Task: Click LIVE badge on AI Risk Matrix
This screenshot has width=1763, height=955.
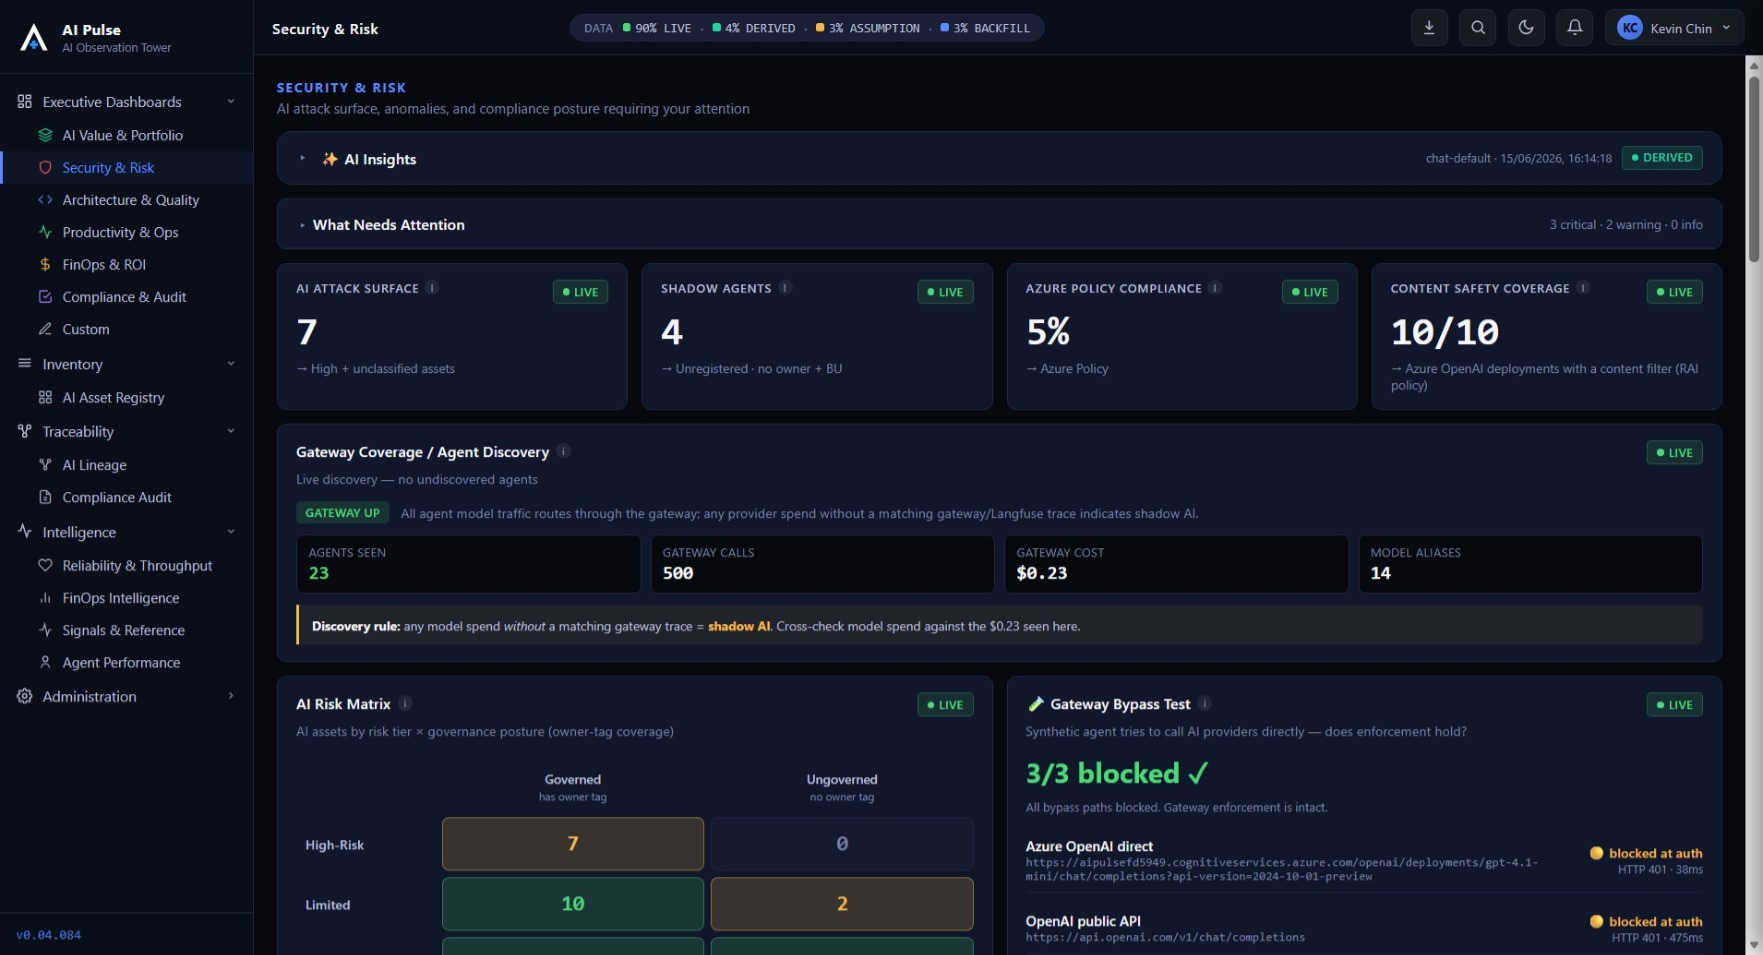Action: point(945,705)
